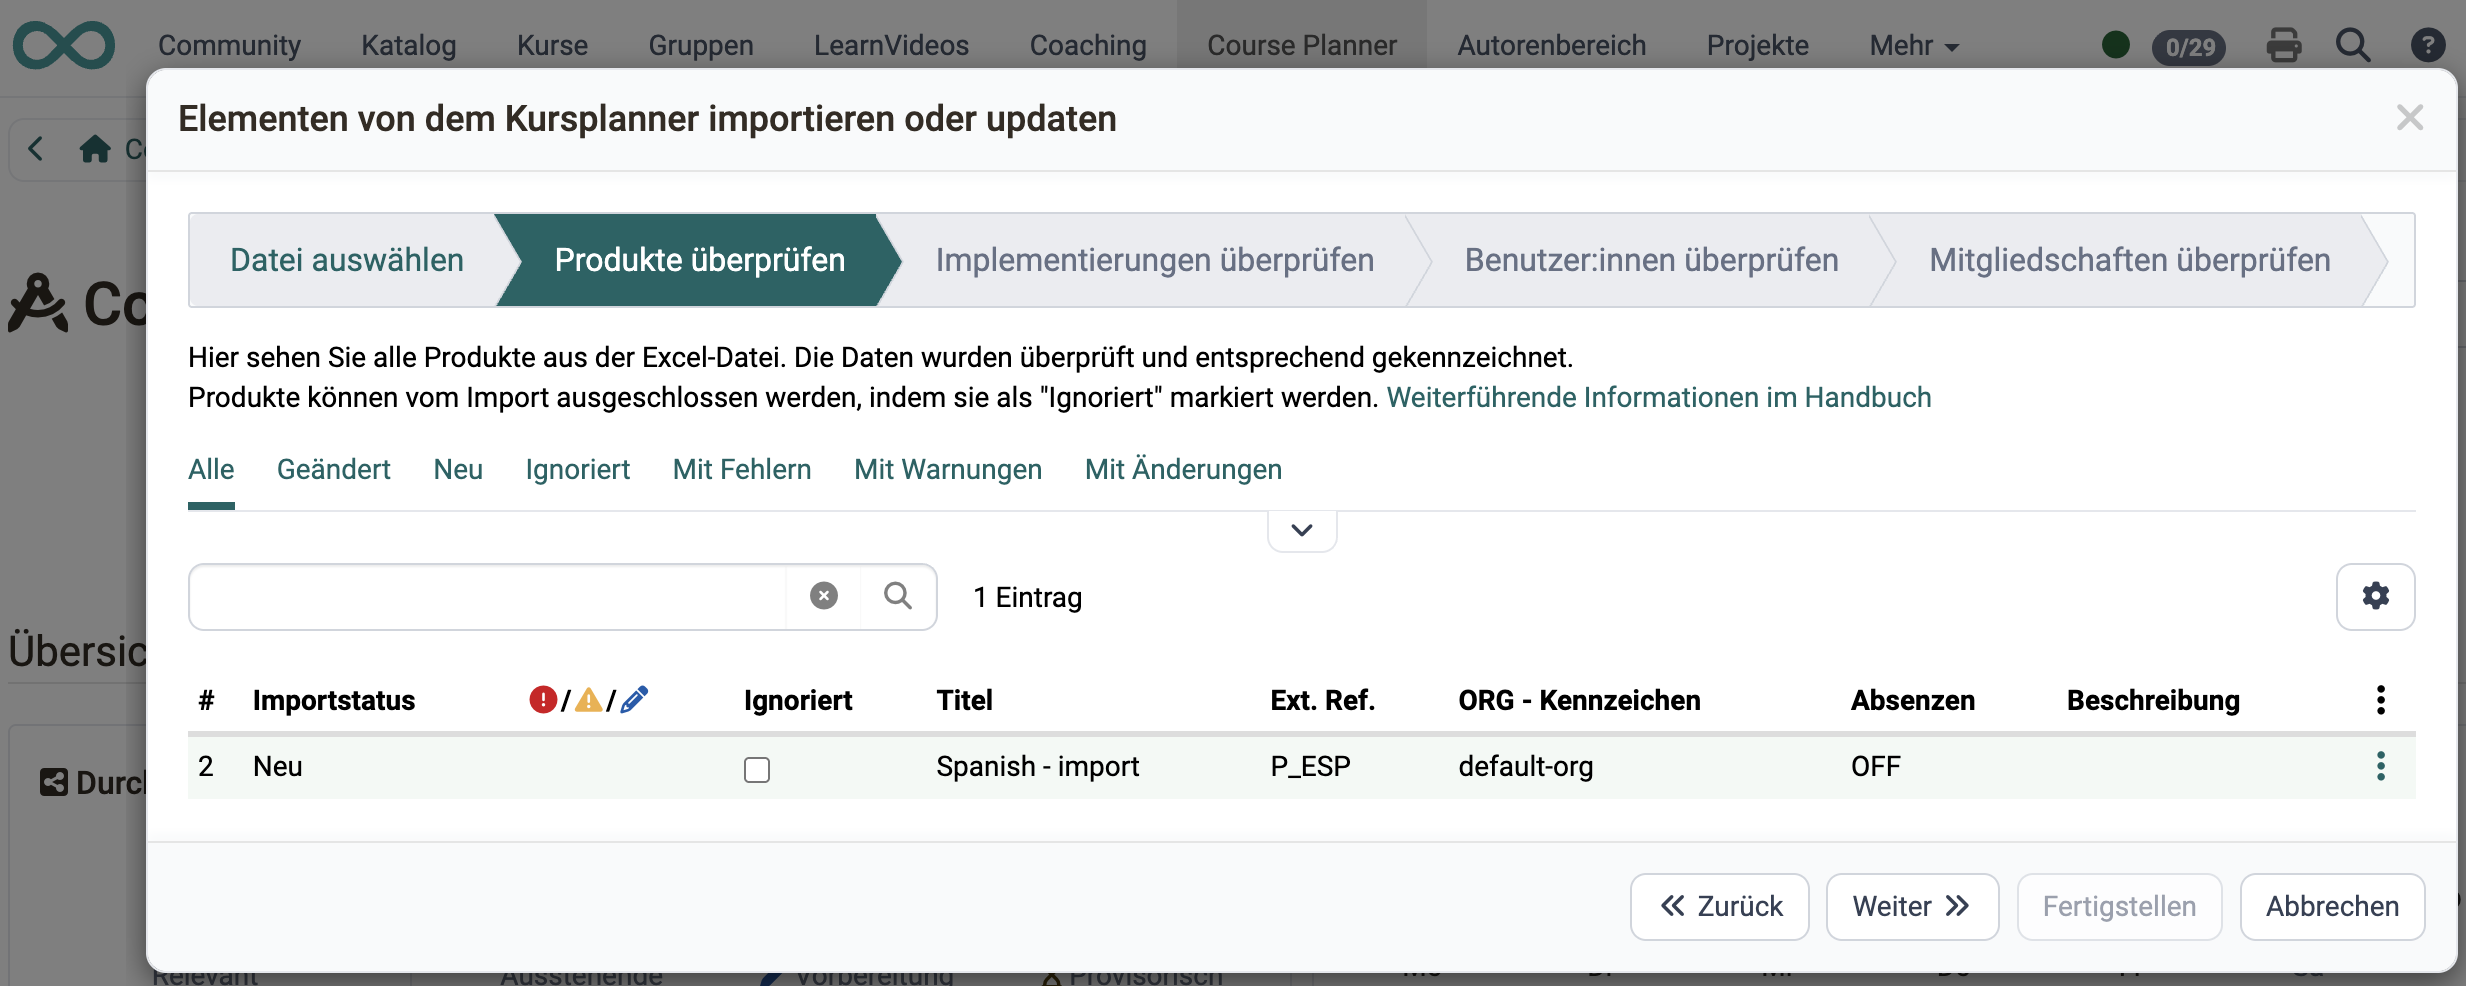2466x986 pixels.
Task: Show Ignoriert entries tab
Action: click(578, 470)
